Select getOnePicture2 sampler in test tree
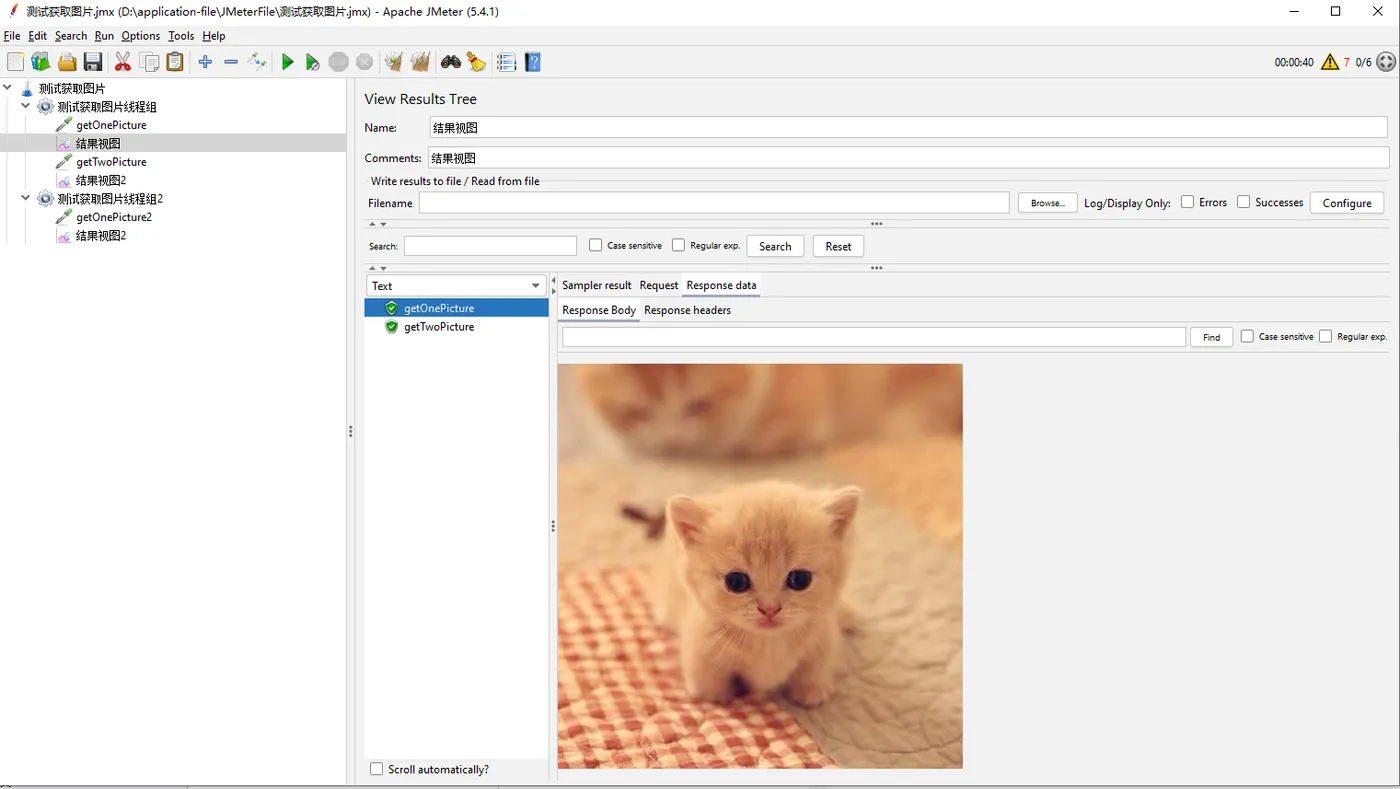 tap(114, 217)
